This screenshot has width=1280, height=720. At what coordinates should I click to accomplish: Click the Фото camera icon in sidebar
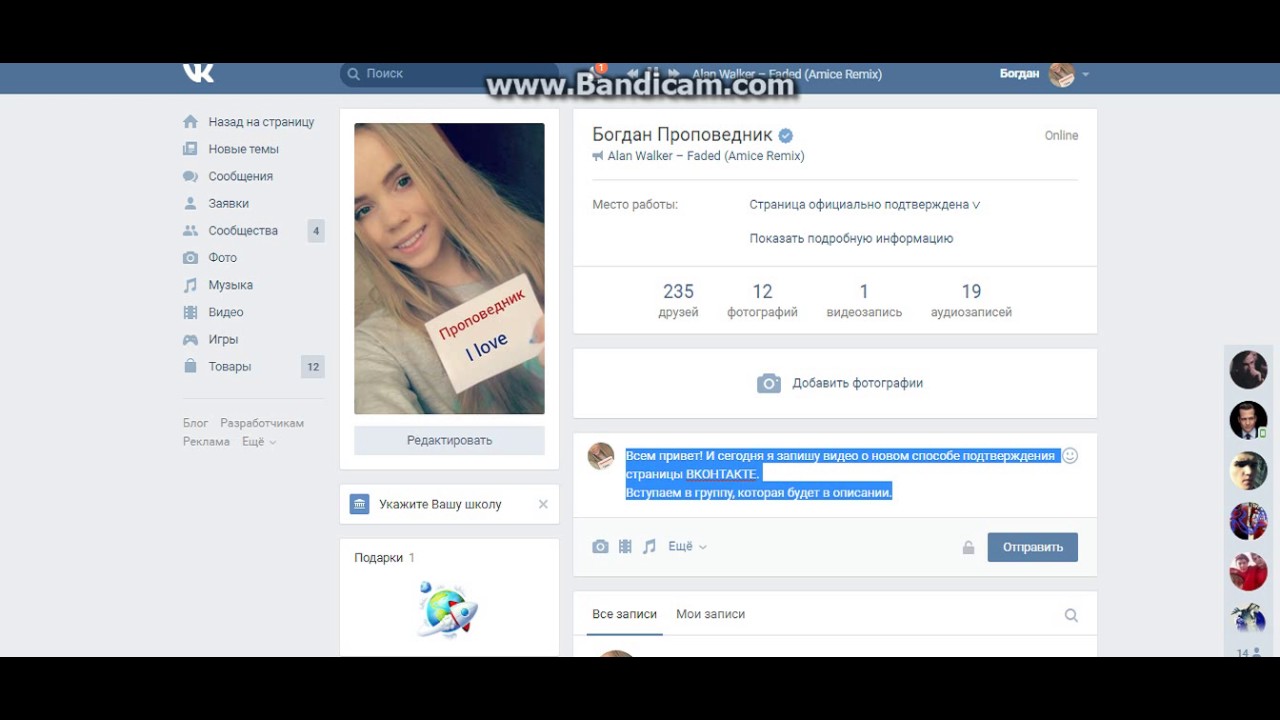tap(190, 258)
